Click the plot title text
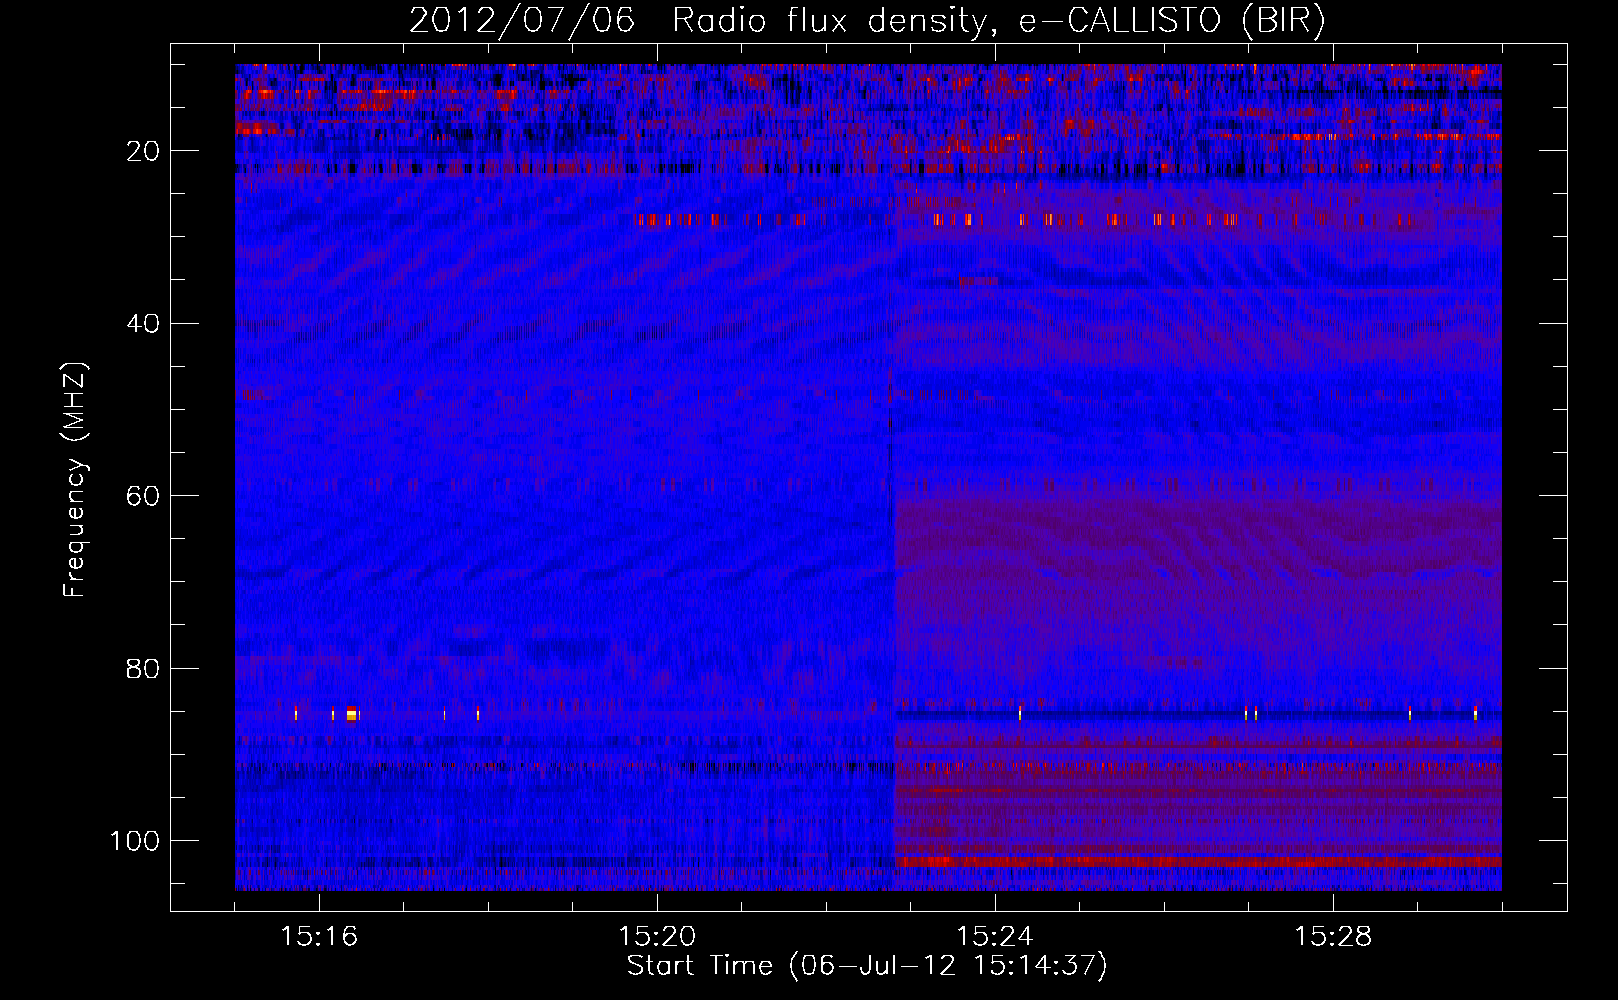Screen dimensions: 1618x1000 [x=867, y=21]
